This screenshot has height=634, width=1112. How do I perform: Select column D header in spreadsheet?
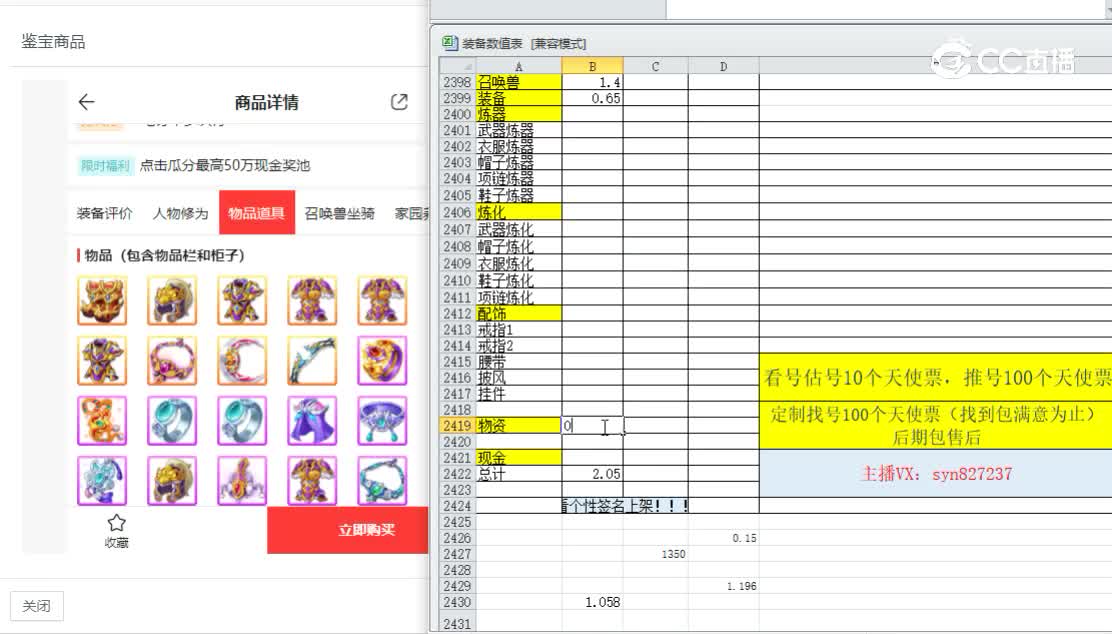(x=723, y=66)
